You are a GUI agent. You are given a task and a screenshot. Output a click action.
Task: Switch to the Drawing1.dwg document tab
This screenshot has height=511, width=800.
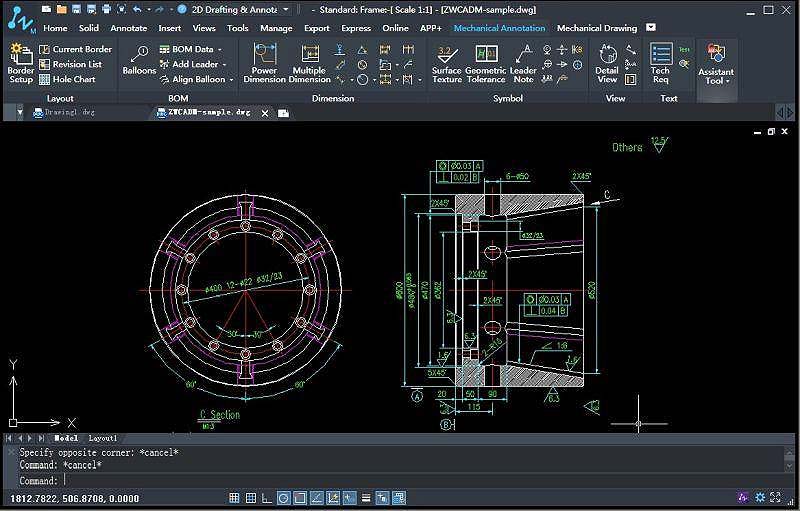tap(64, 112)
